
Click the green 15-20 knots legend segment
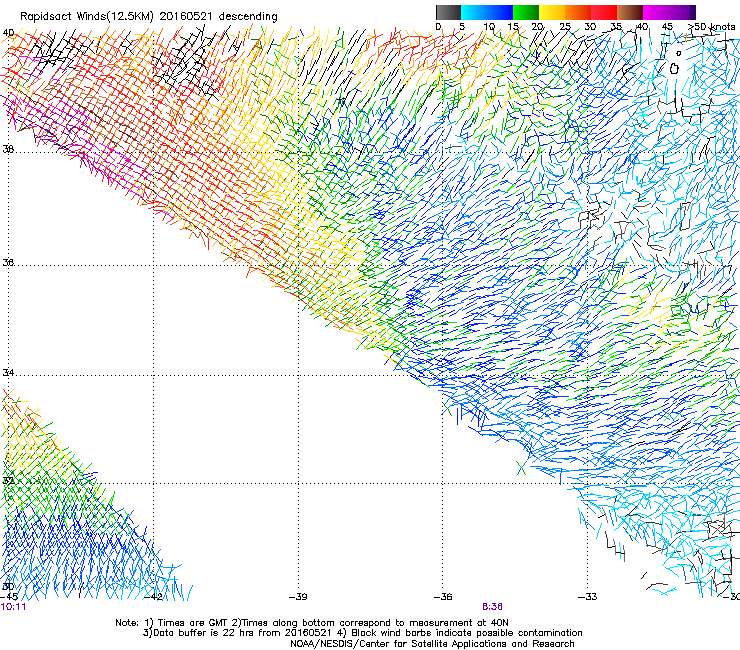[x=526, y=12]
